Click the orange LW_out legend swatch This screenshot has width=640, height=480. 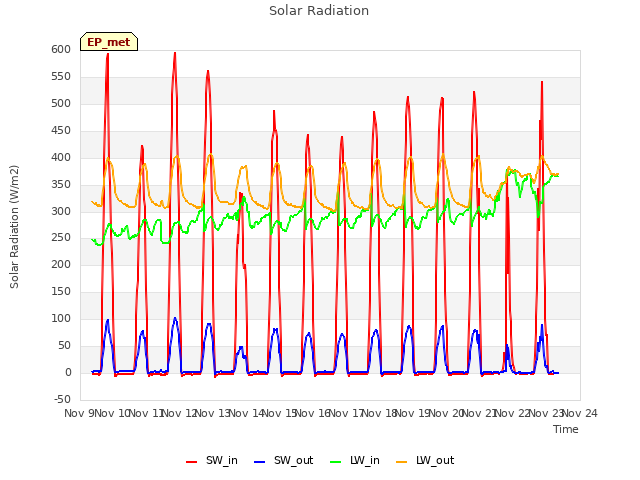tap(402, 462)
